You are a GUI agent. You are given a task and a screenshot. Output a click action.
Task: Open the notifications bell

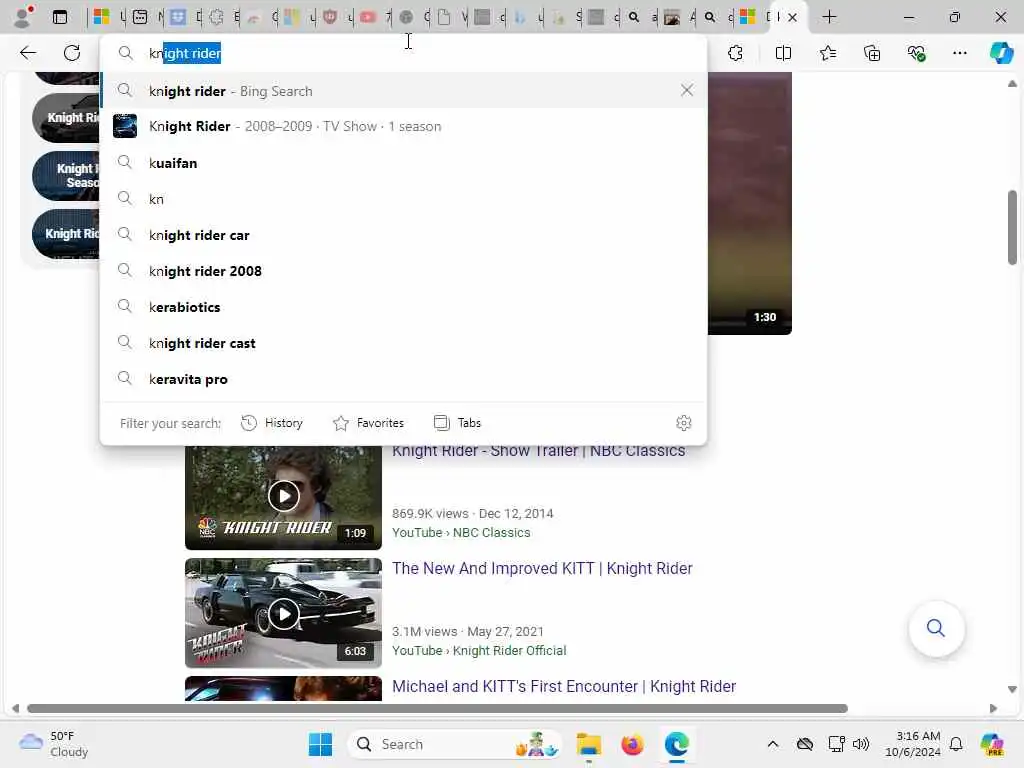[x=956, y=744]
